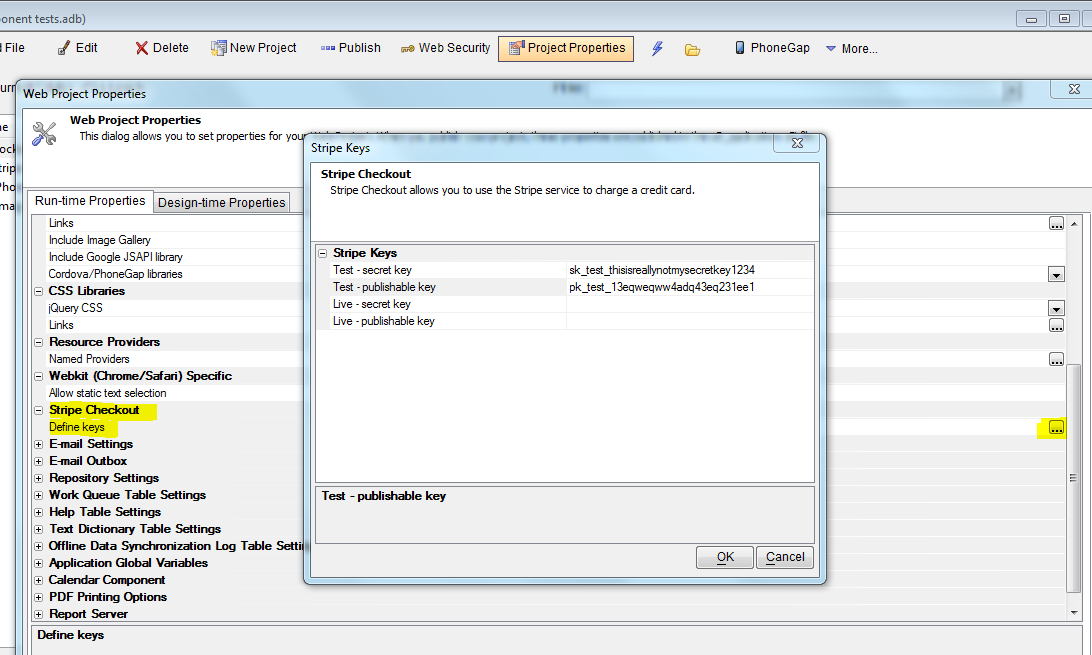Select the 'Test - secret key' label
Image resolution: width=1092 pixels, height=655 pixels.
tap(372, 270)
